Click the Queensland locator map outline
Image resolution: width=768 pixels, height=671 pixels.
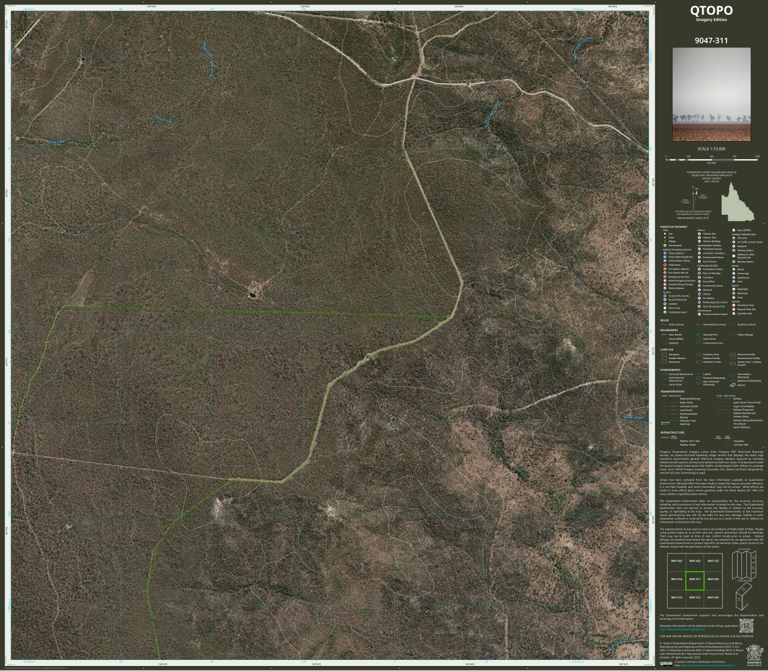738,201
